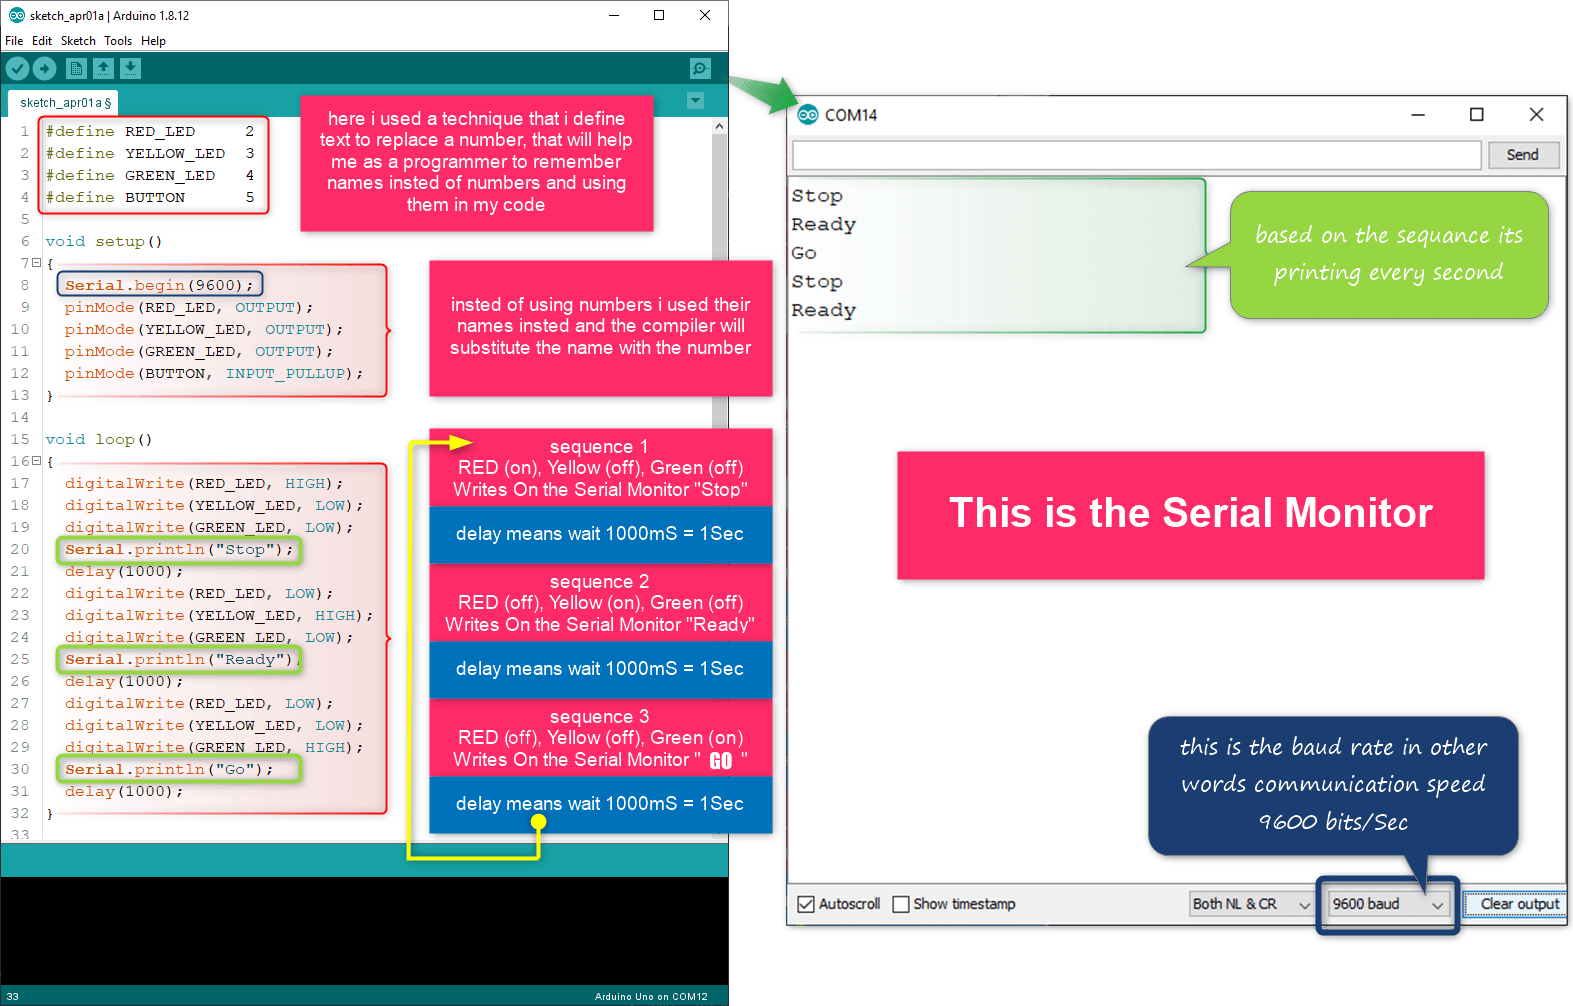Click the serial input text field

(1137, 155)
